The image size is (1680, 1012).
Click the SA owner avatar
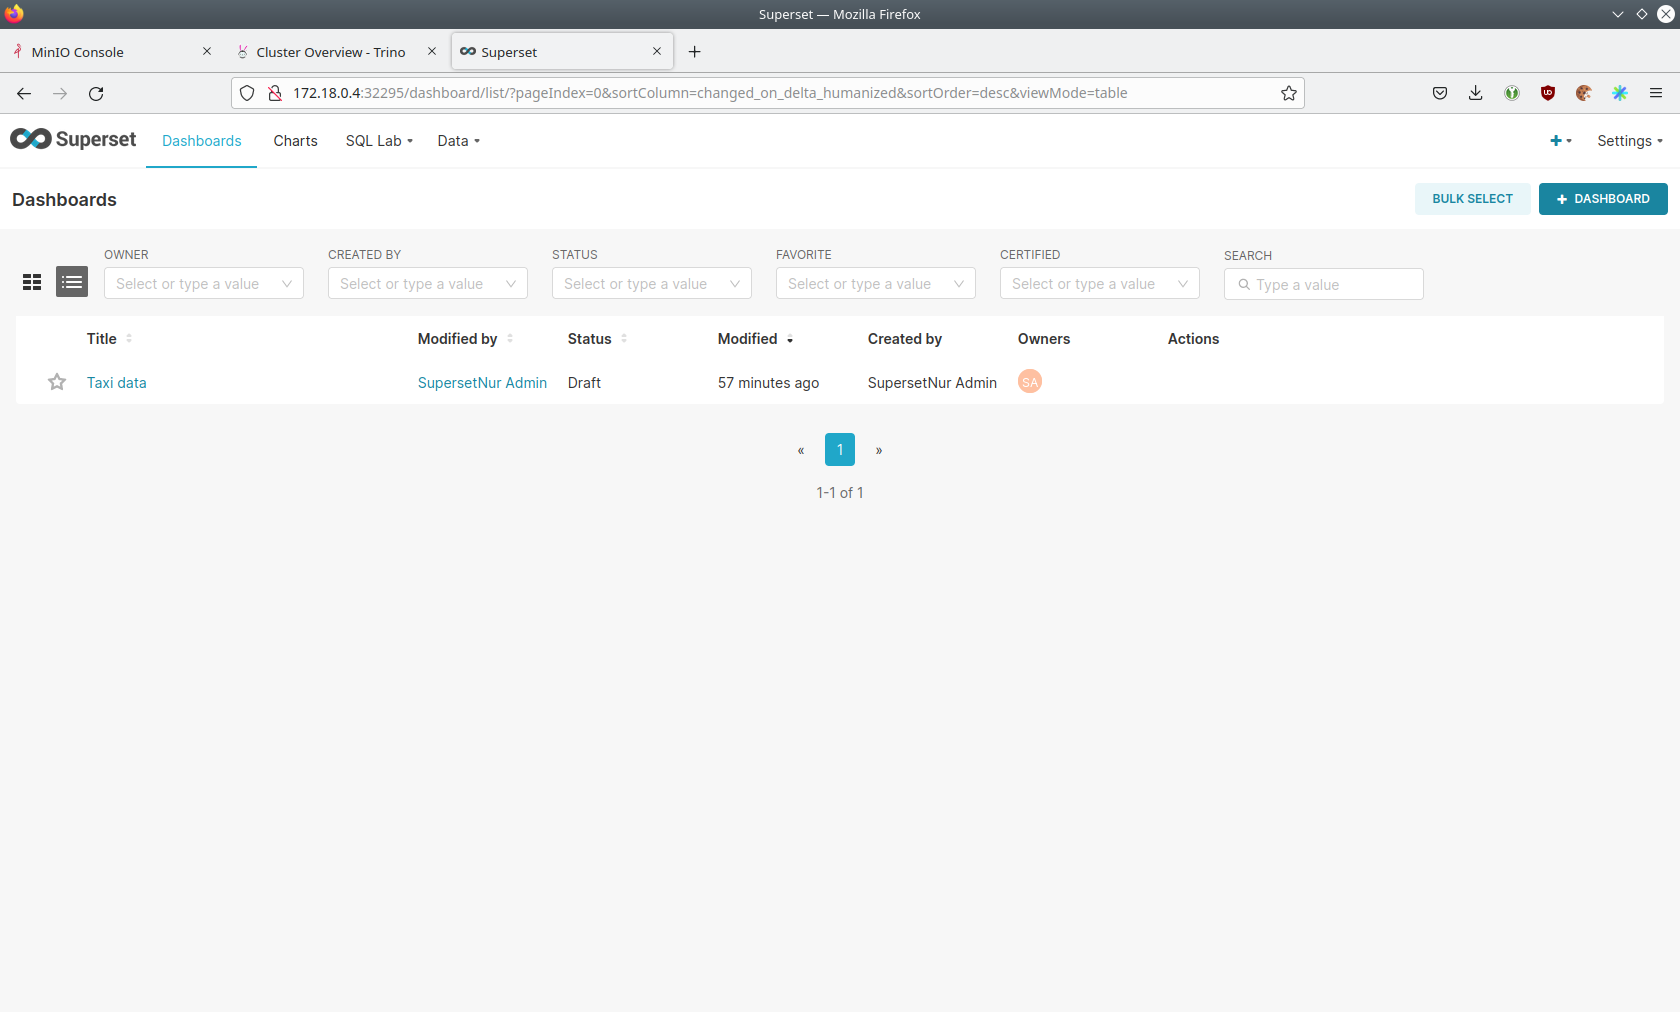click(1029, 382)
